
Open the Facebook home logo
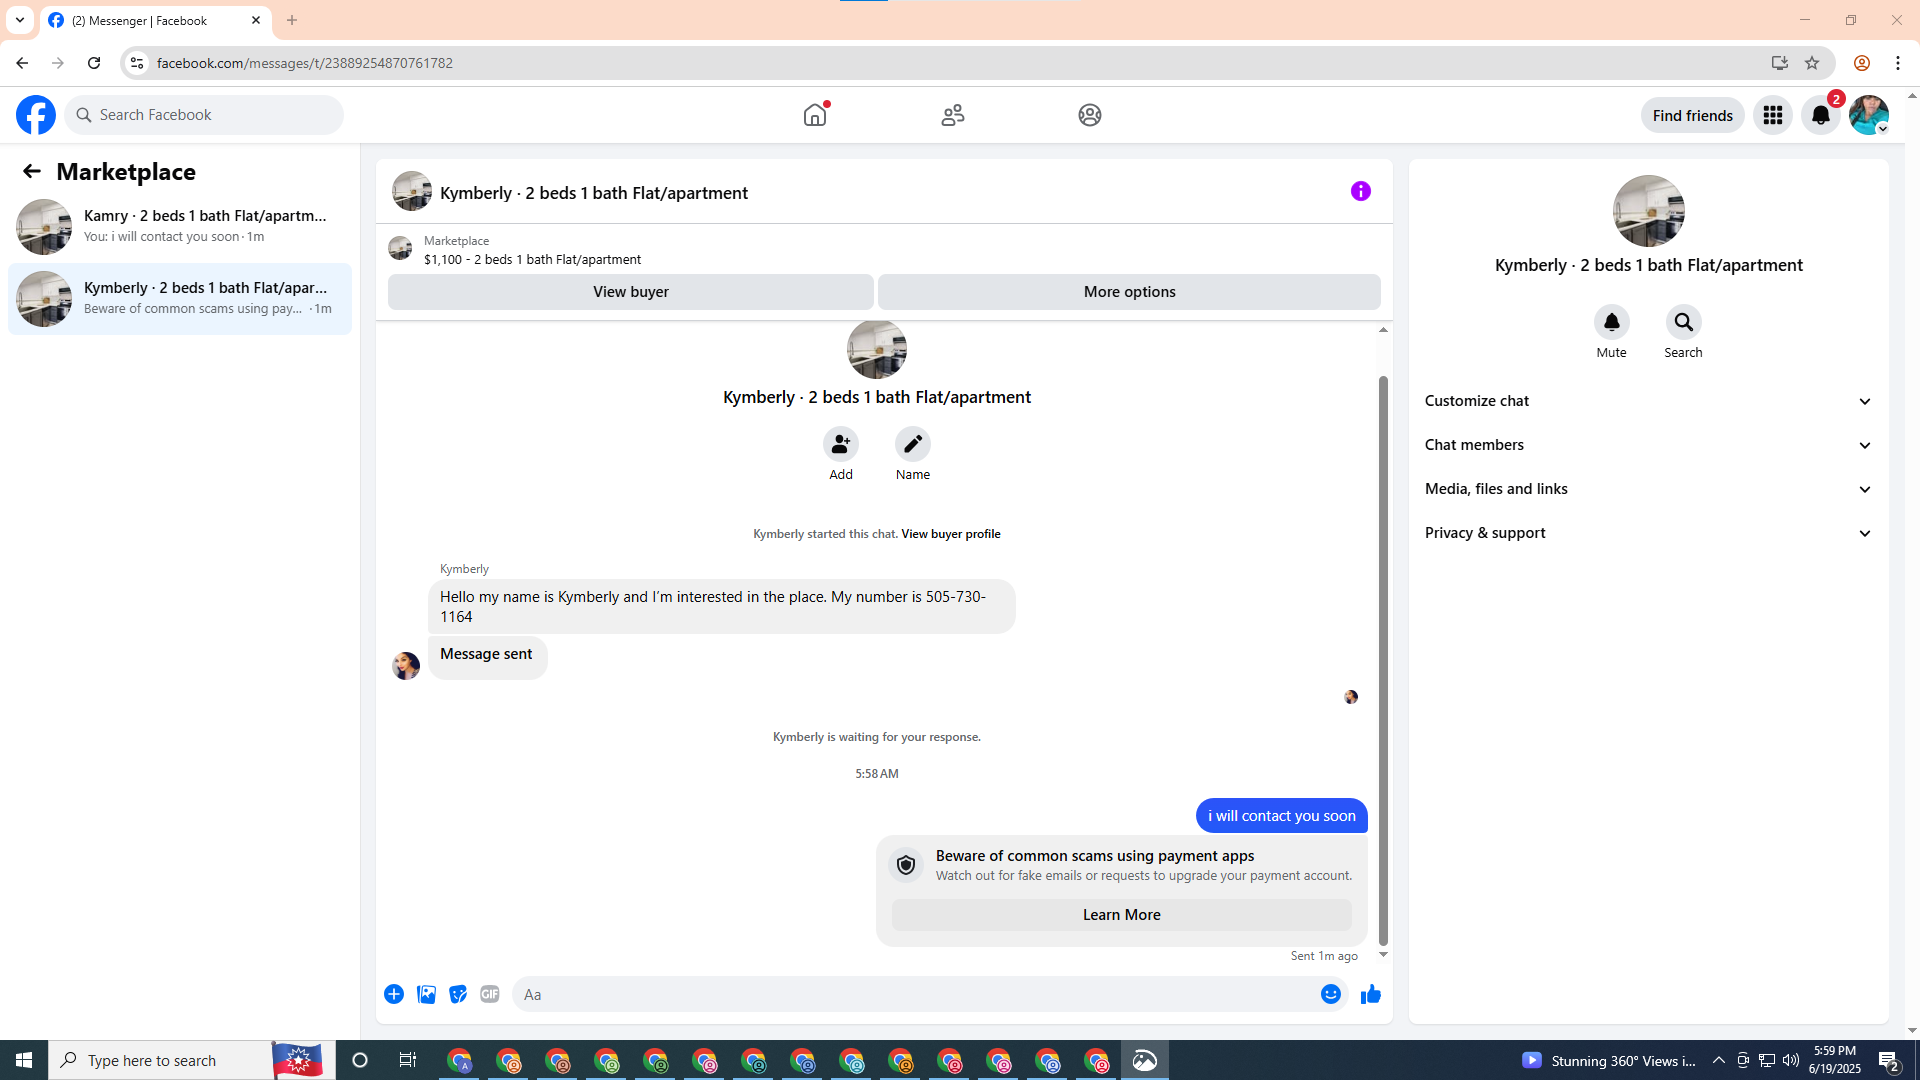coord(36,115)
